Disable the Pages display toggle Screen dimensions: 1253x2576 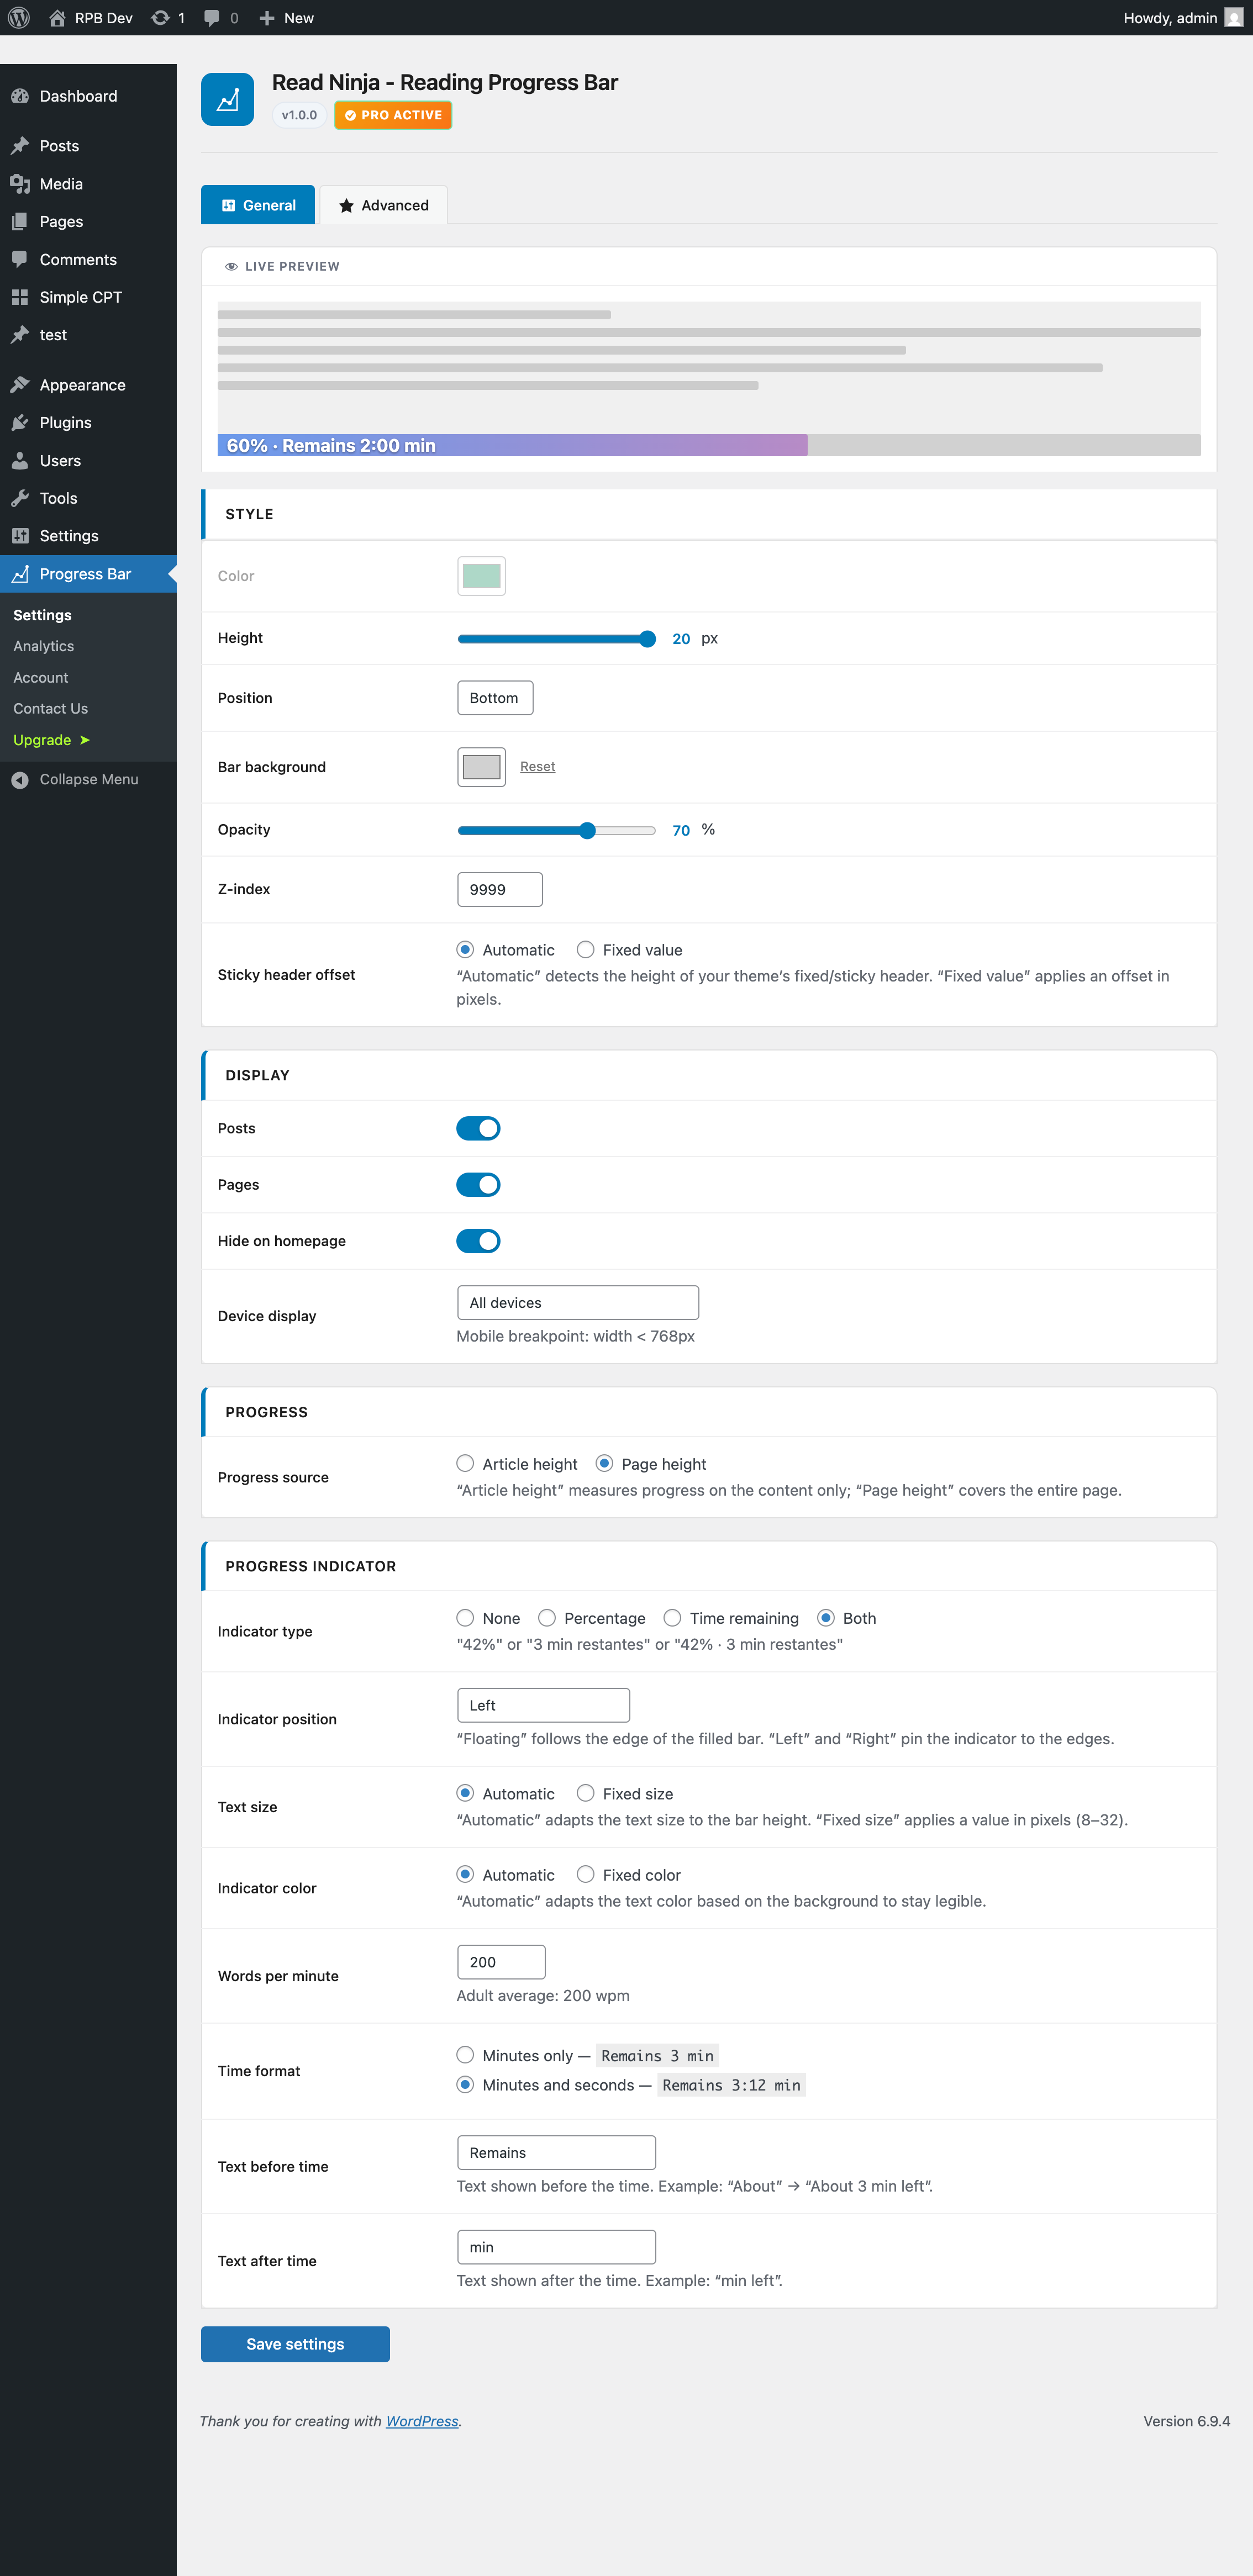[478, 1184]
